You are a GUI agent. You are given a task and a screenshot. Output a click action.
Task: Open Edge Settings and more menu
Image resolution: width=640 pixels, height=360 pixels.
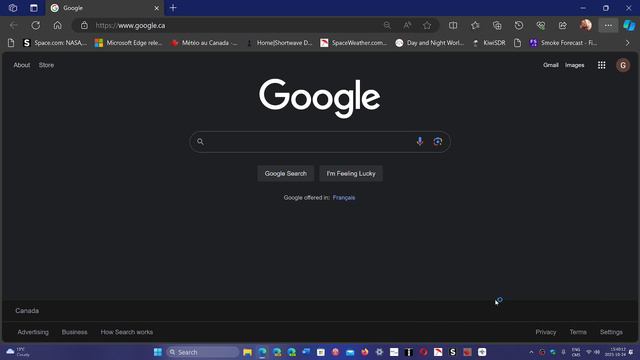pos(608,25)
